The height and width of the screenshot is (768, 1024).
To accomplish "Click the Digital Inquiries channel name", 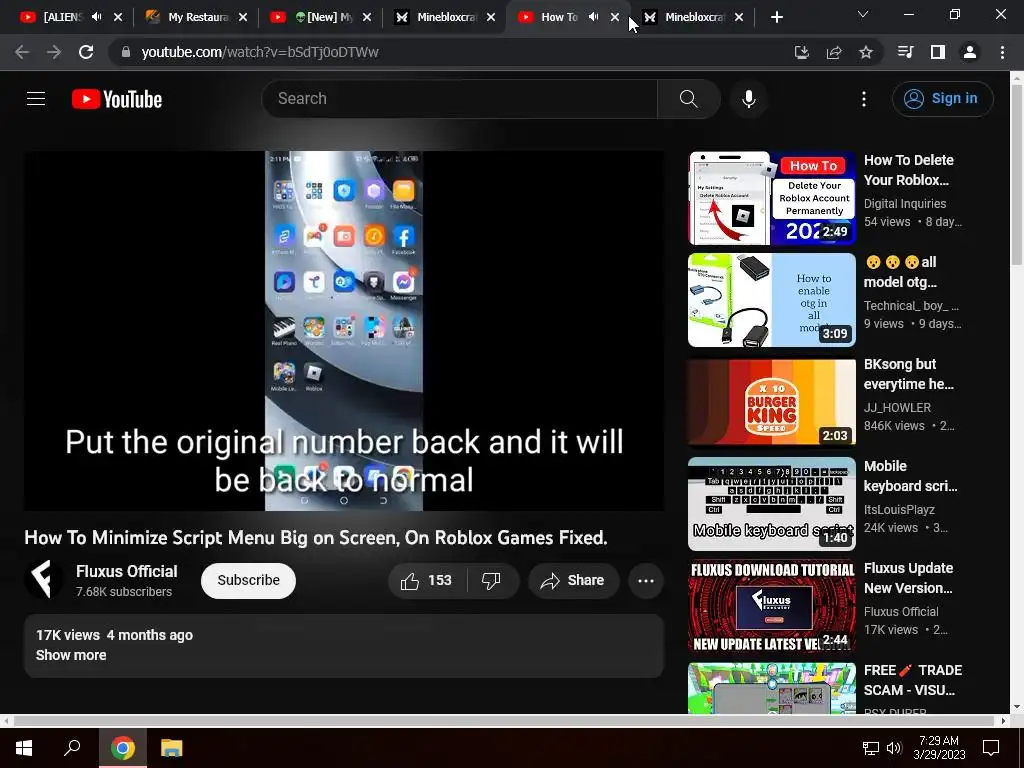I will [x=904, y=204].
